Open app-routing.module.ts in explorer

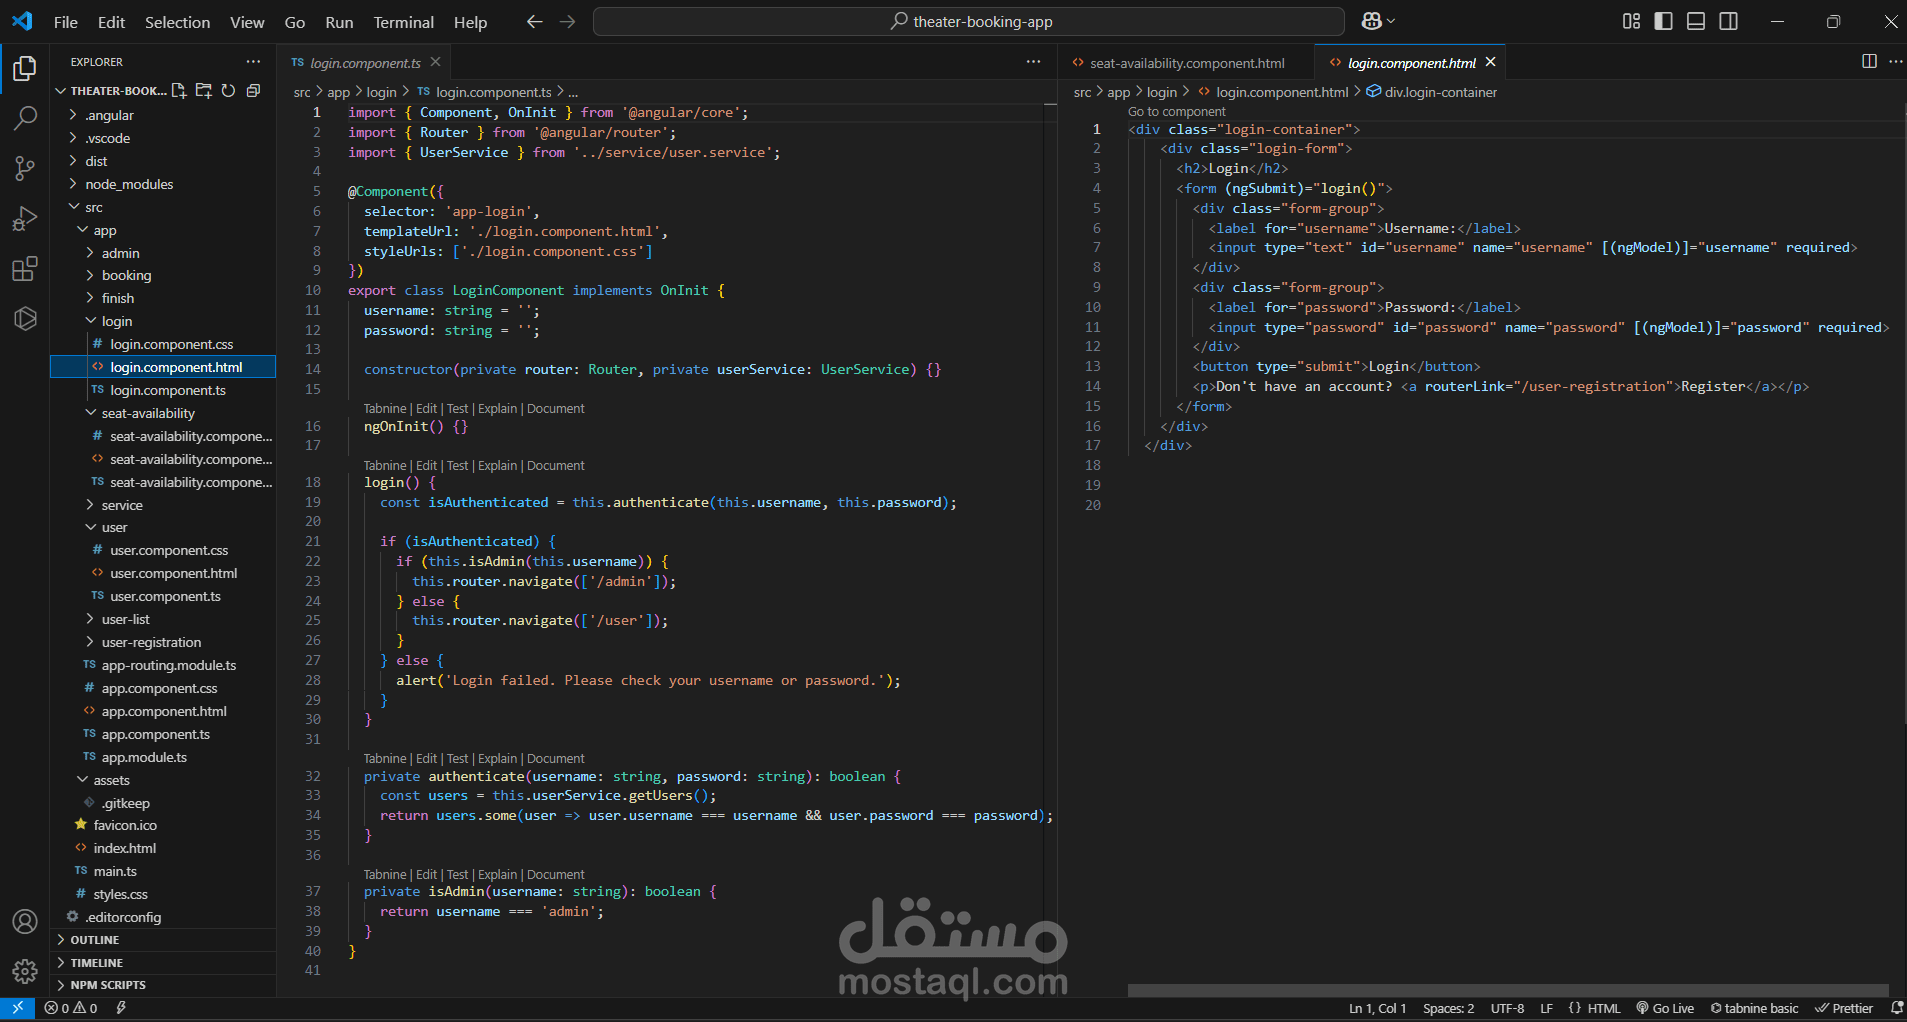163,665
